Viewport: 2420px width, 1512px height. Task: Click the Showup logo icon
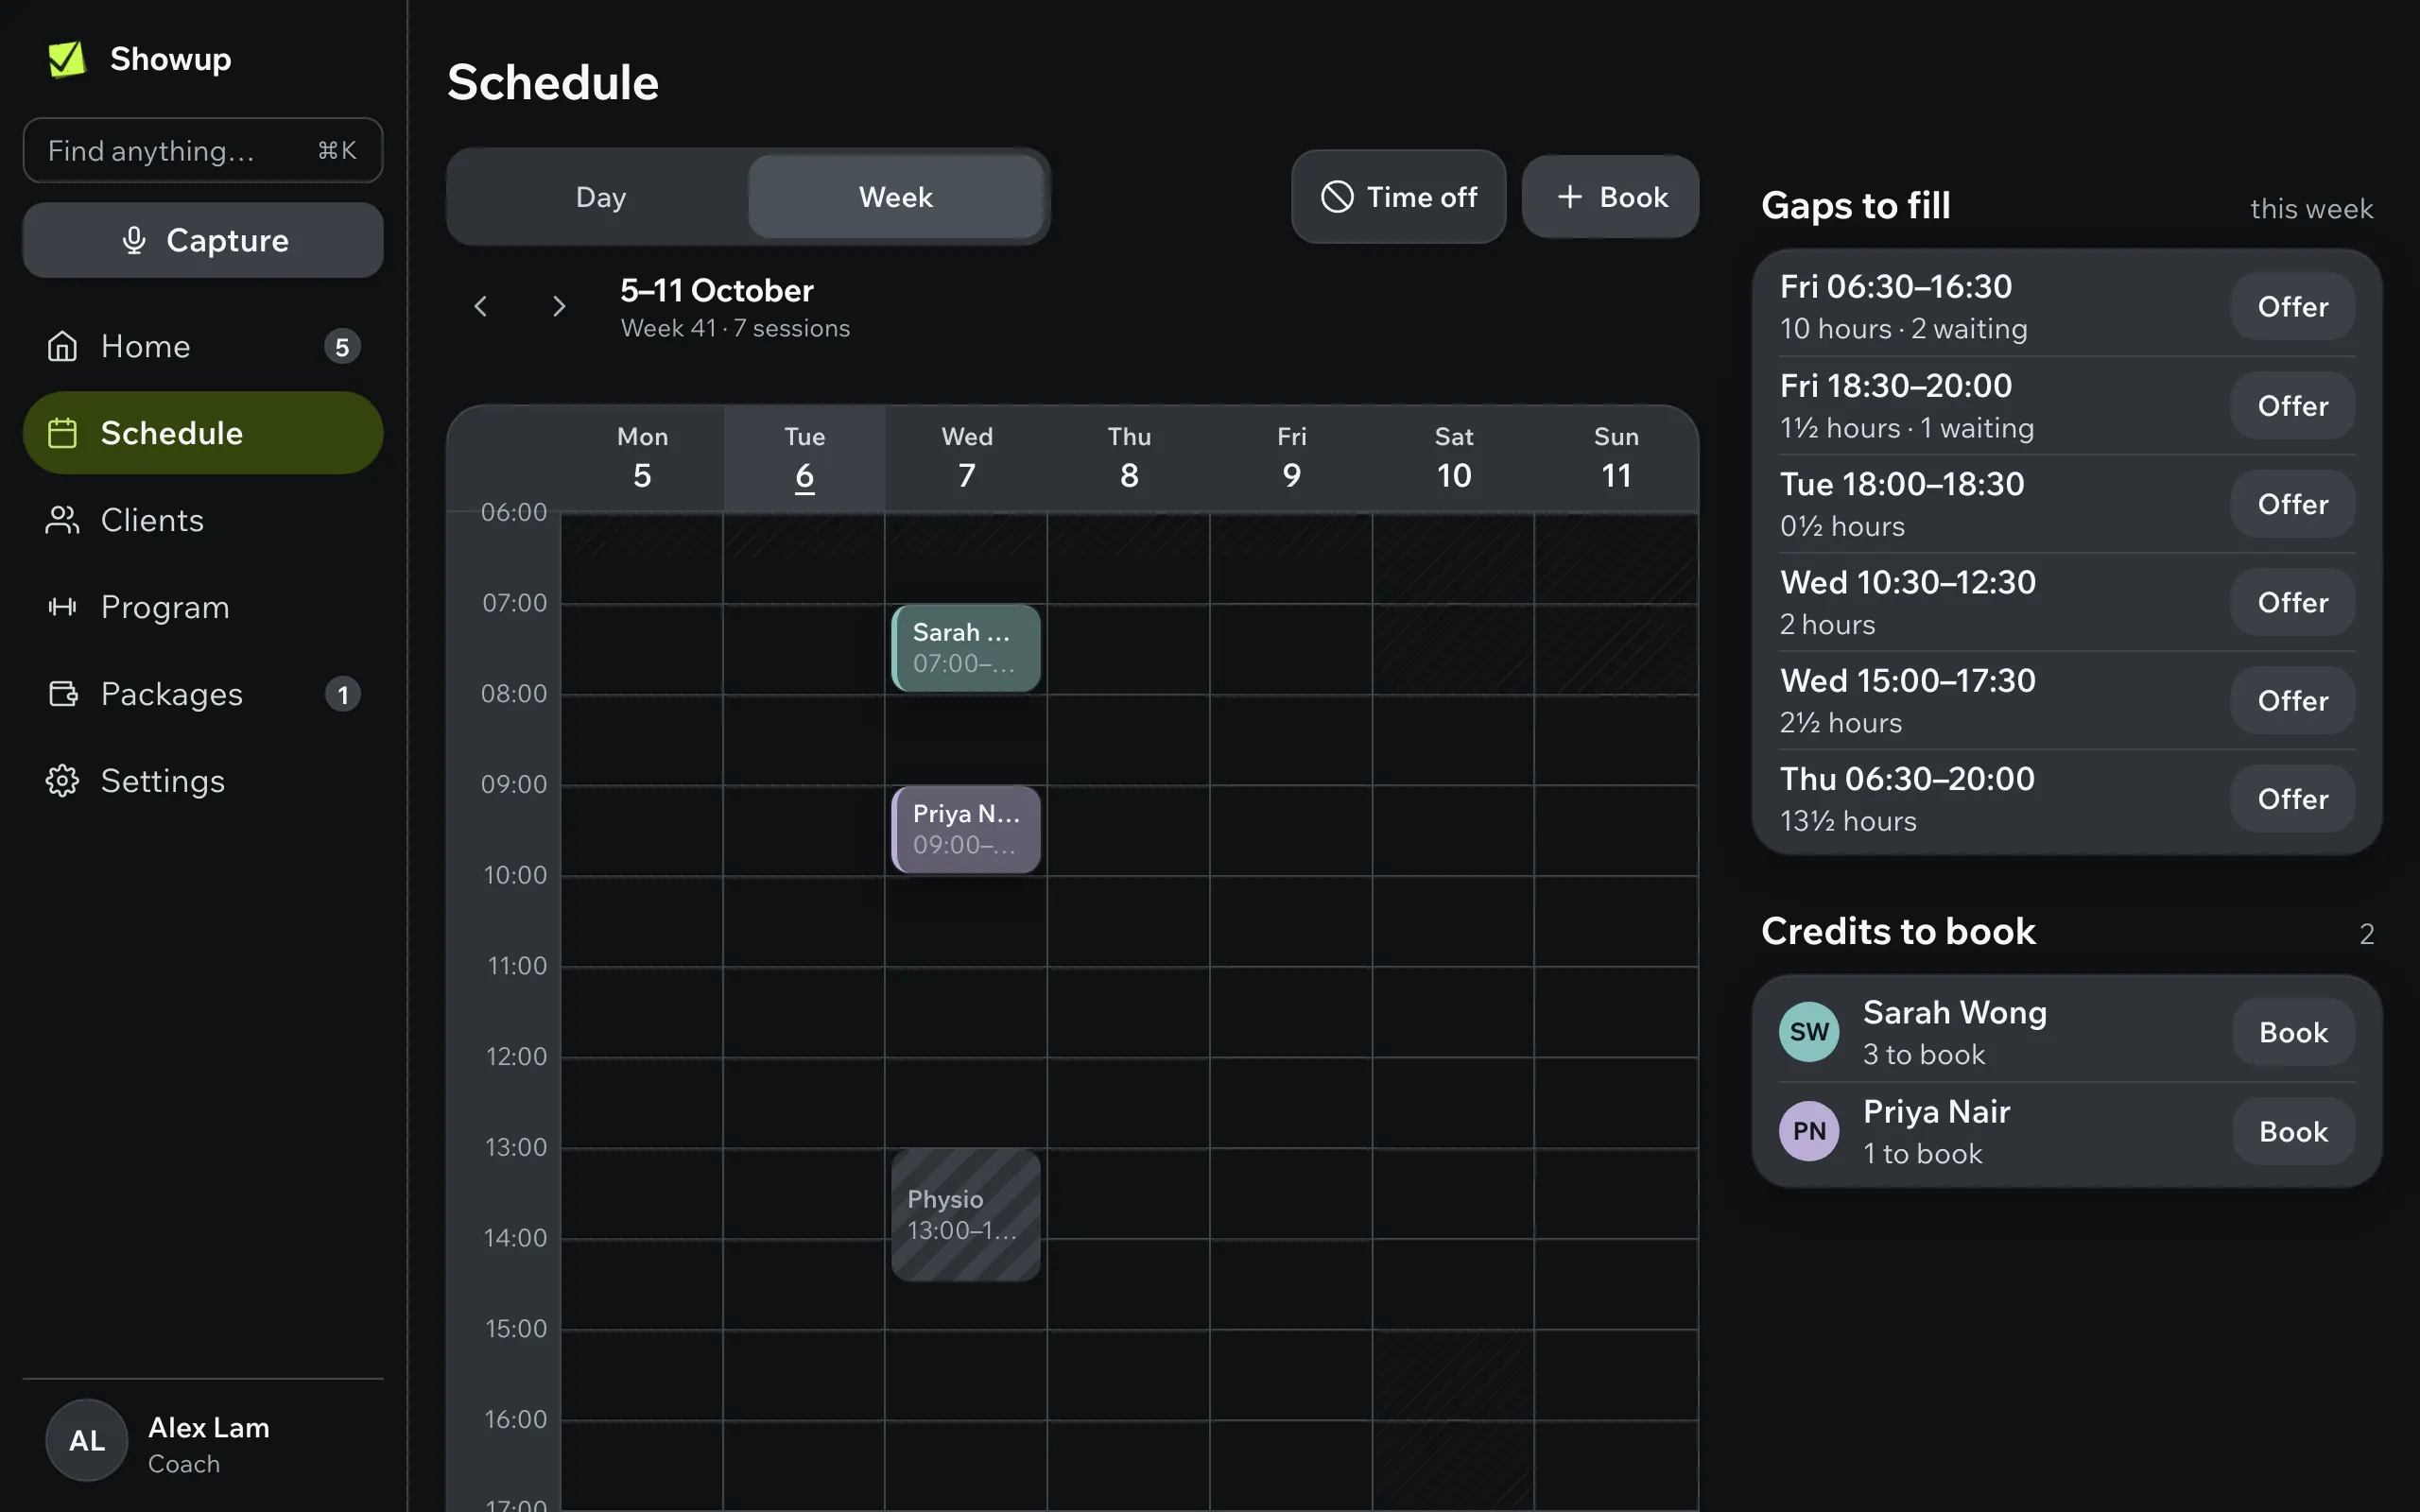point(67,59)
